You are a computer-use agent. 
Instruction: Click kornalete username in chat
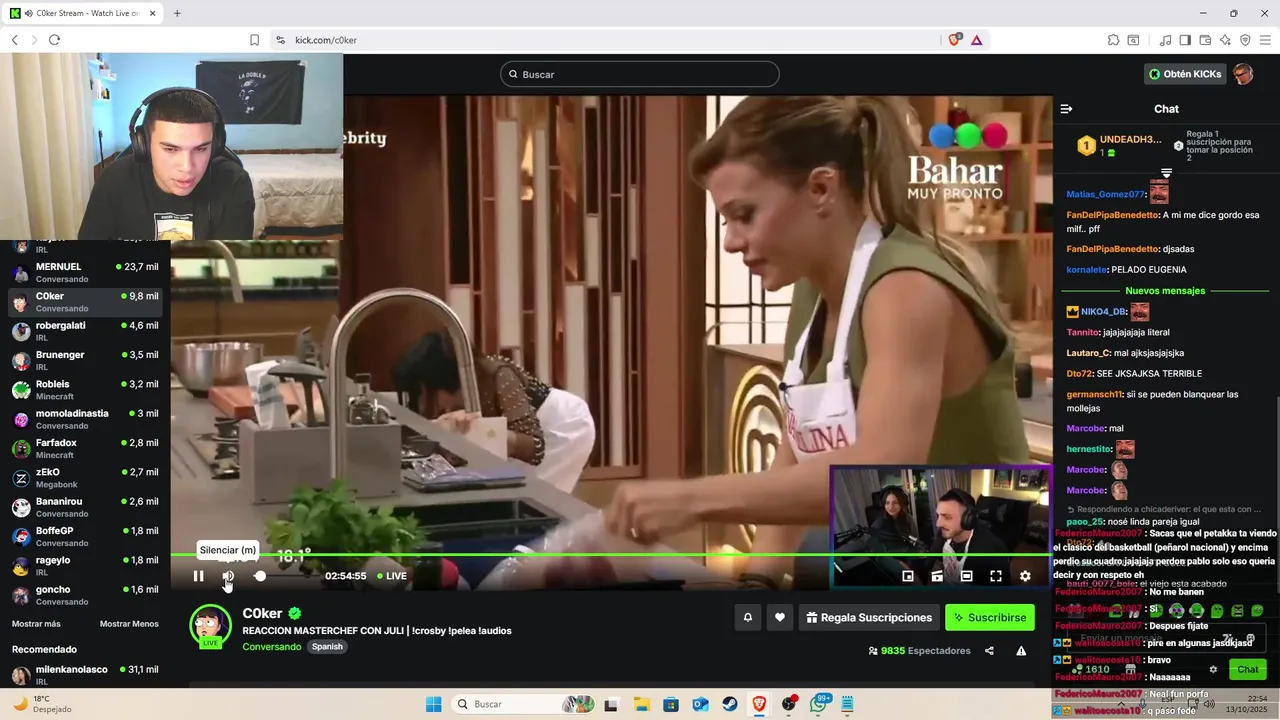1086,270
